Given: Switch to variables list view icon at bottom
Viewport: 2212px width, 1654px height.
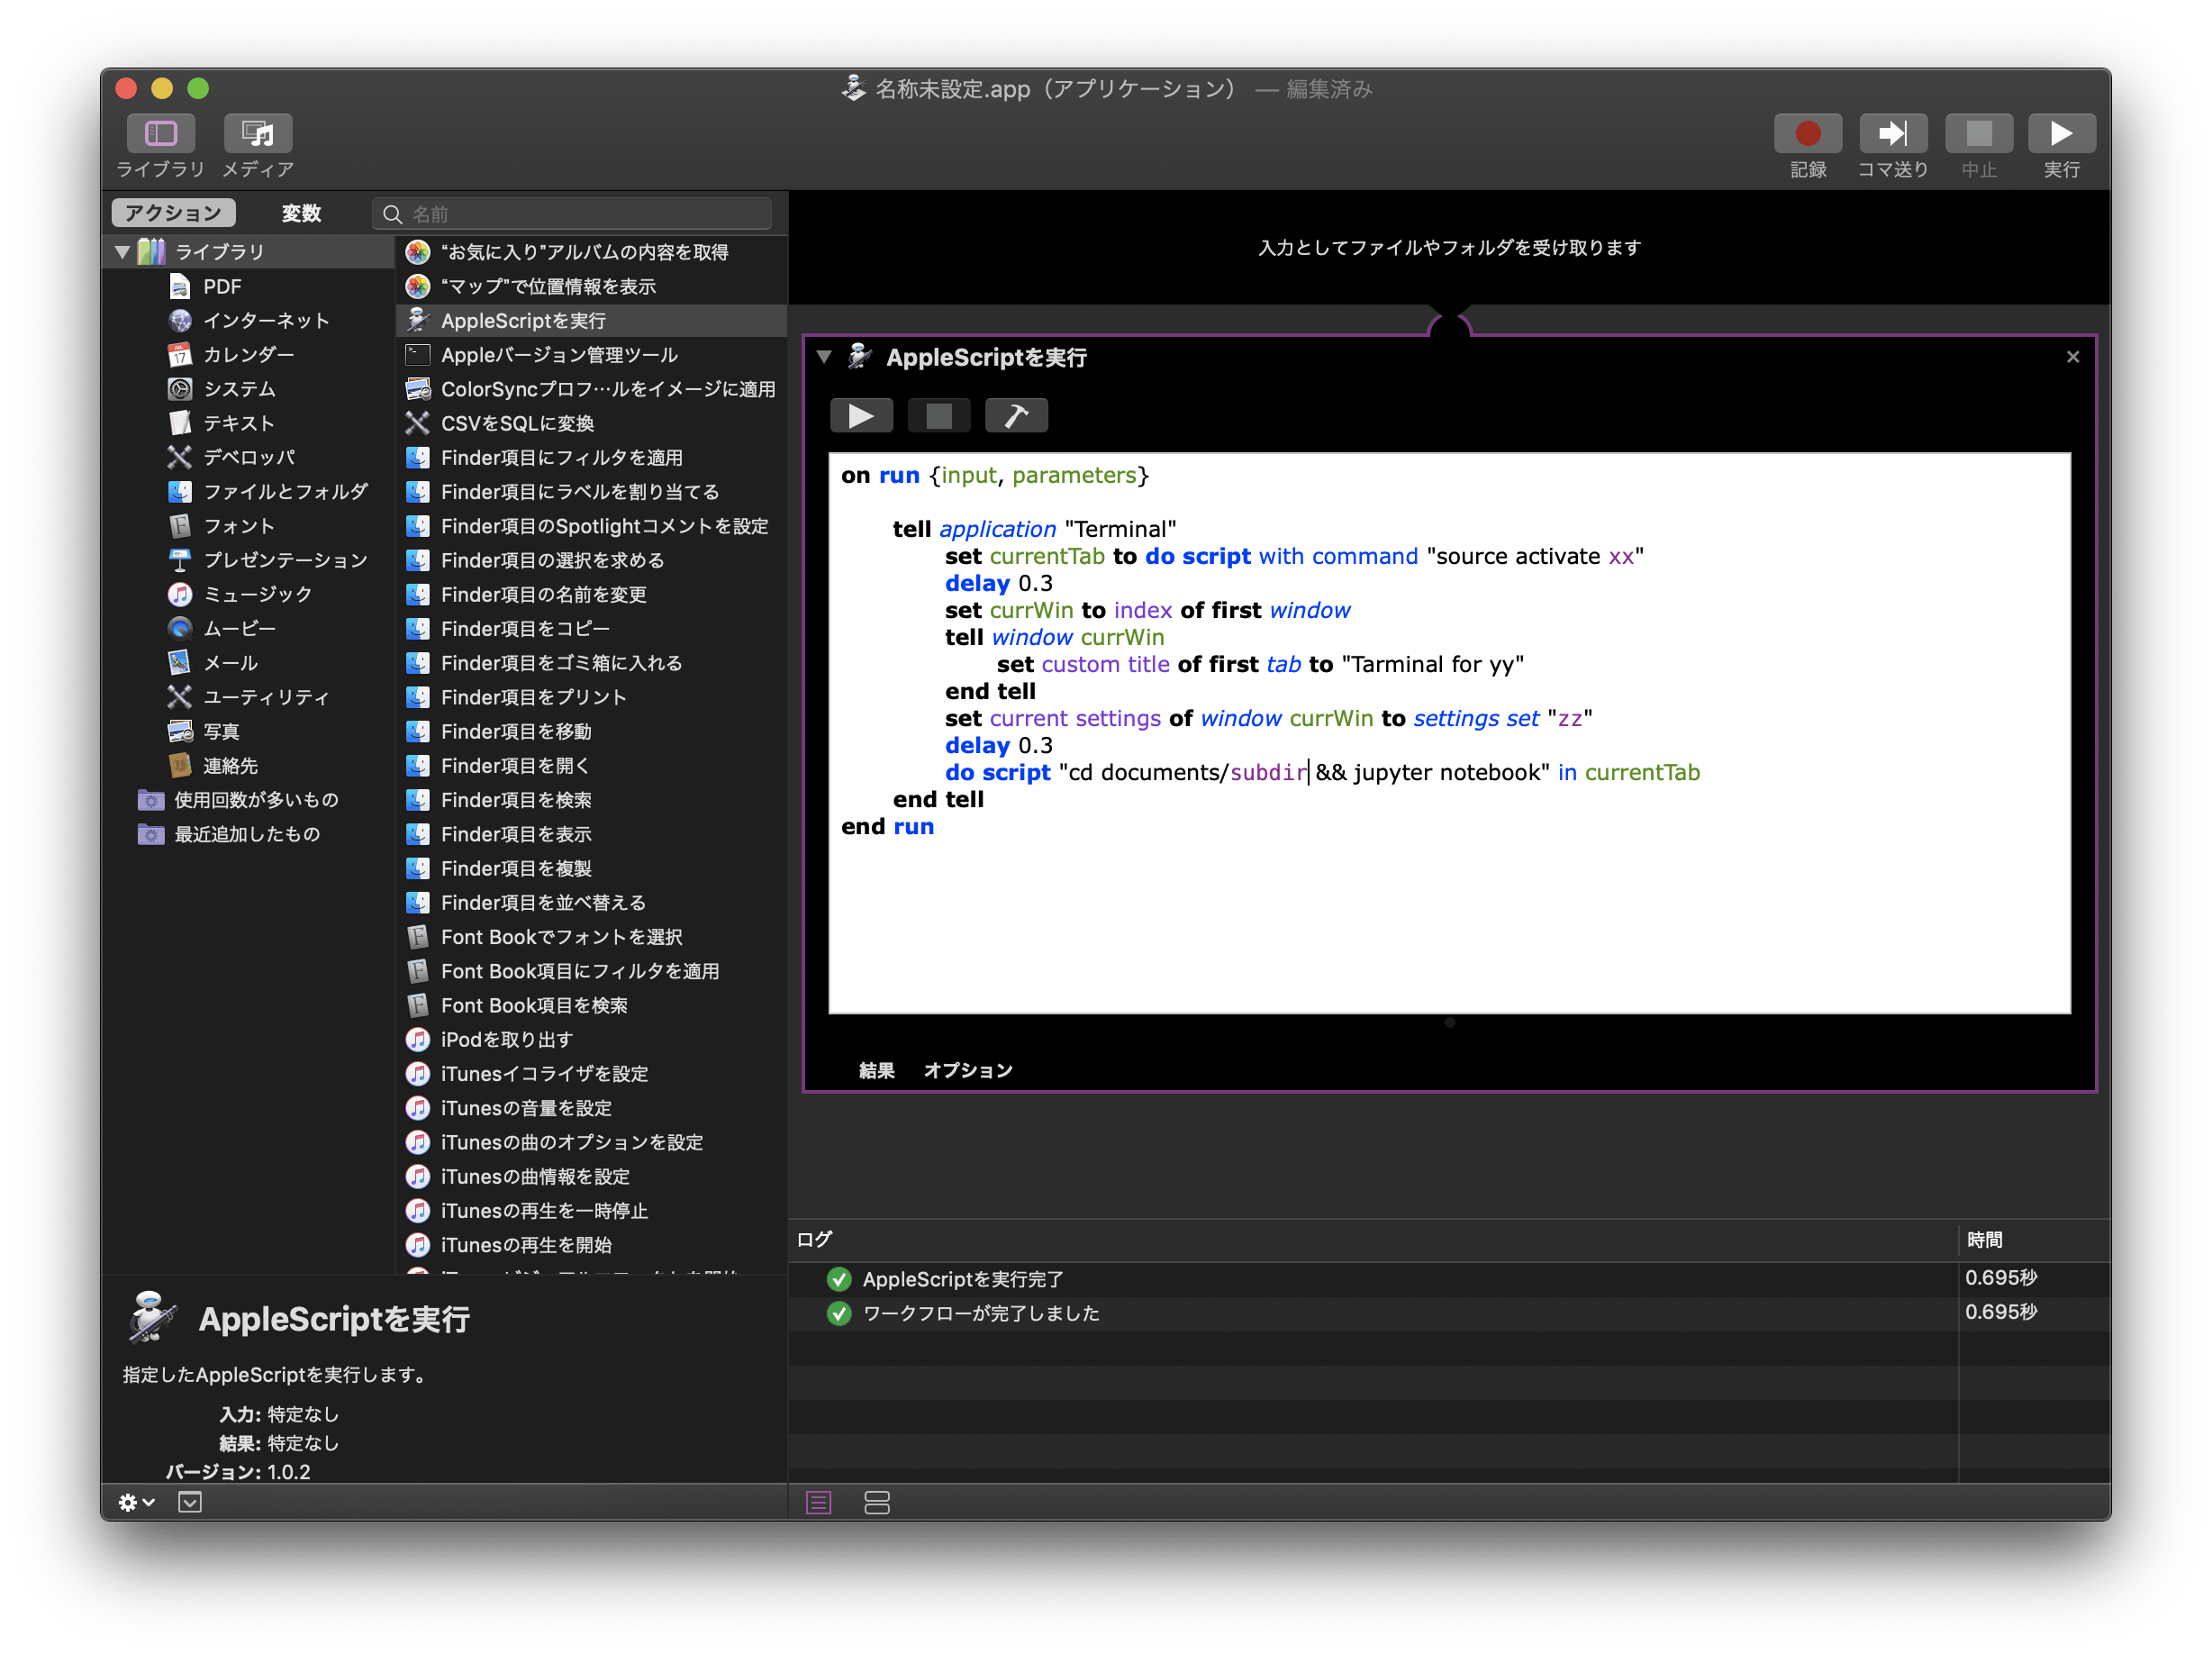Looking at the screenshot, I should pyautogui.click(x=877, y=1502).
